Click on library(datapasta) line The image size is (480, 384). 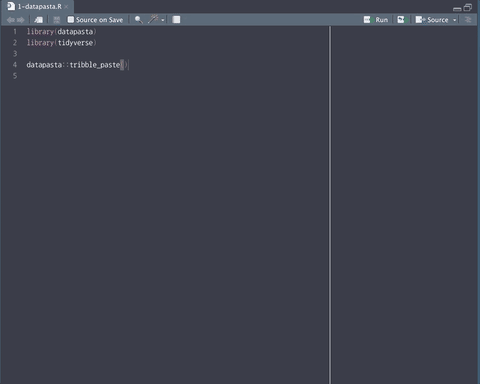[61, 32]
